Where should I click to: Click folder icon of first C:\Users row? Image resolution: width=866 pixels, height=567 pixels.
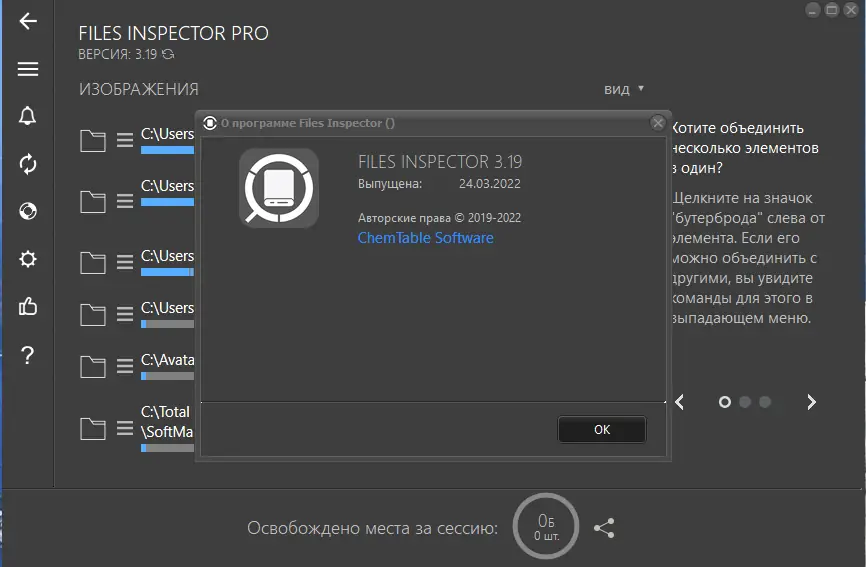(x=93, y=141)
